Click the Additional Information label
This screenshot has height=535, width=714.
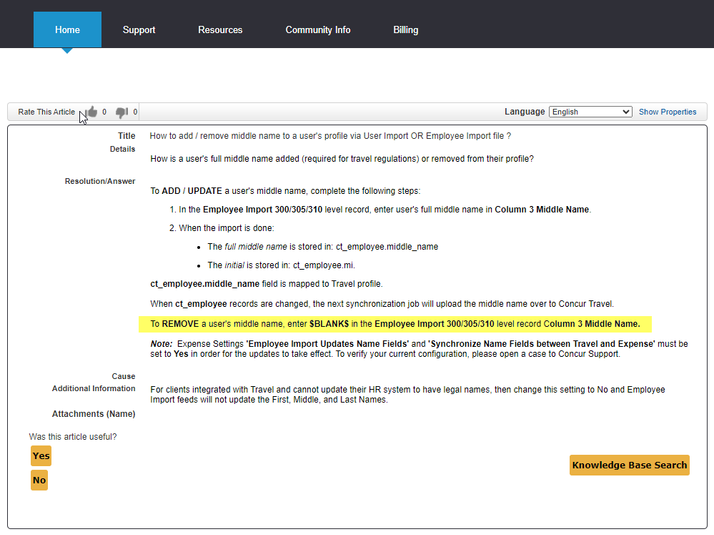pos(93,388)
